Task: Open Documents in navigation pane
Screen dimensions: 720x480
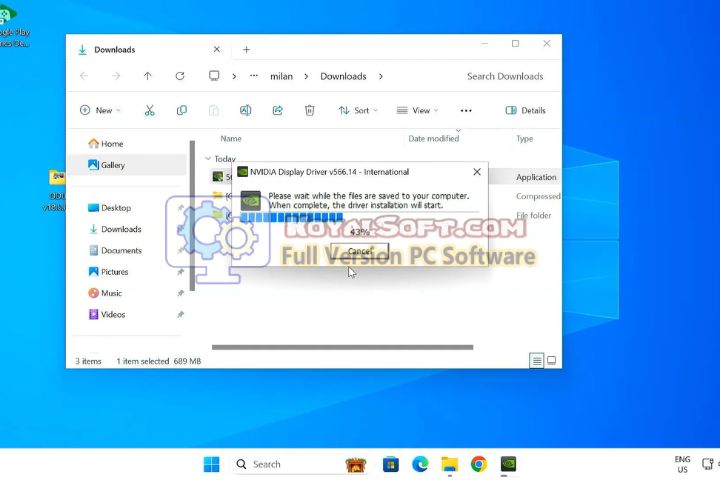Action: tap(115, 250)
